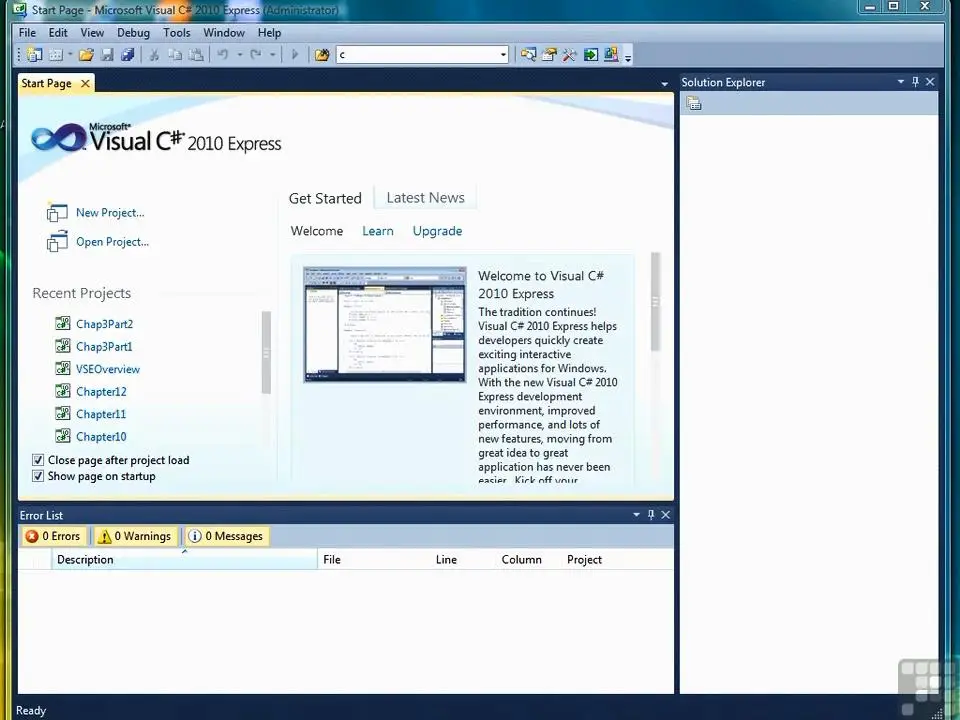
Task: Click the Chap3Part2 project file icon
Action: pos(62,323)
